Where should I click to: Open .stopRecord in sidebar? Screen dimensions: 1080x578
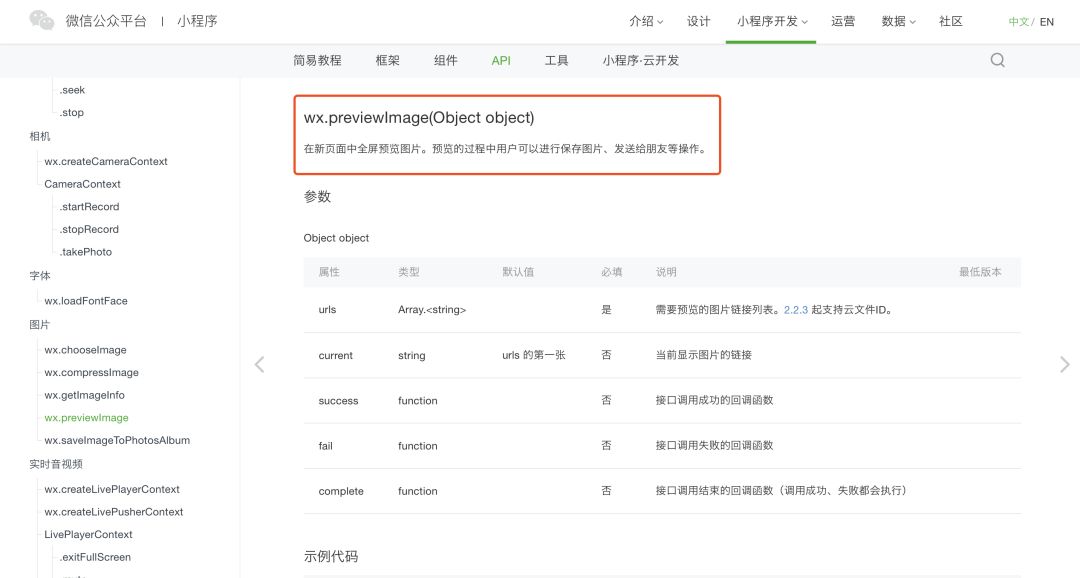pos(89,229)
